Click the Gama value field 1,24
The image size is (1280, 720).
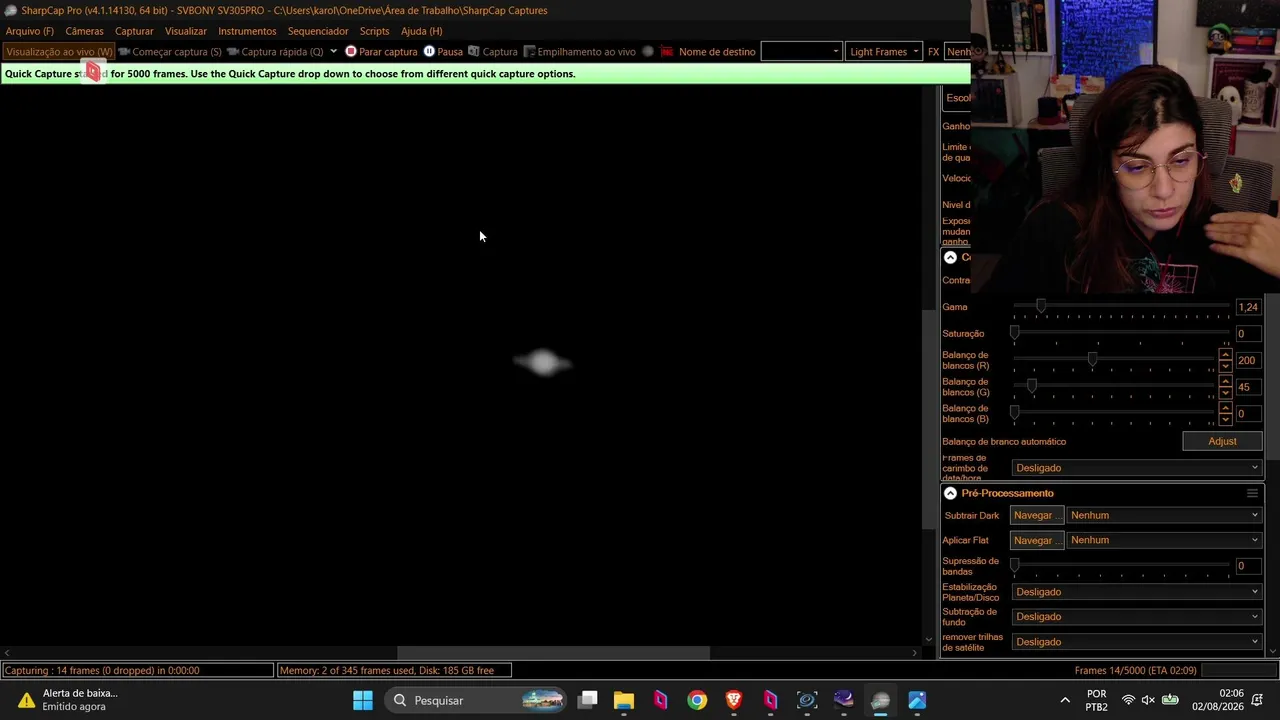pos(1248,307)
